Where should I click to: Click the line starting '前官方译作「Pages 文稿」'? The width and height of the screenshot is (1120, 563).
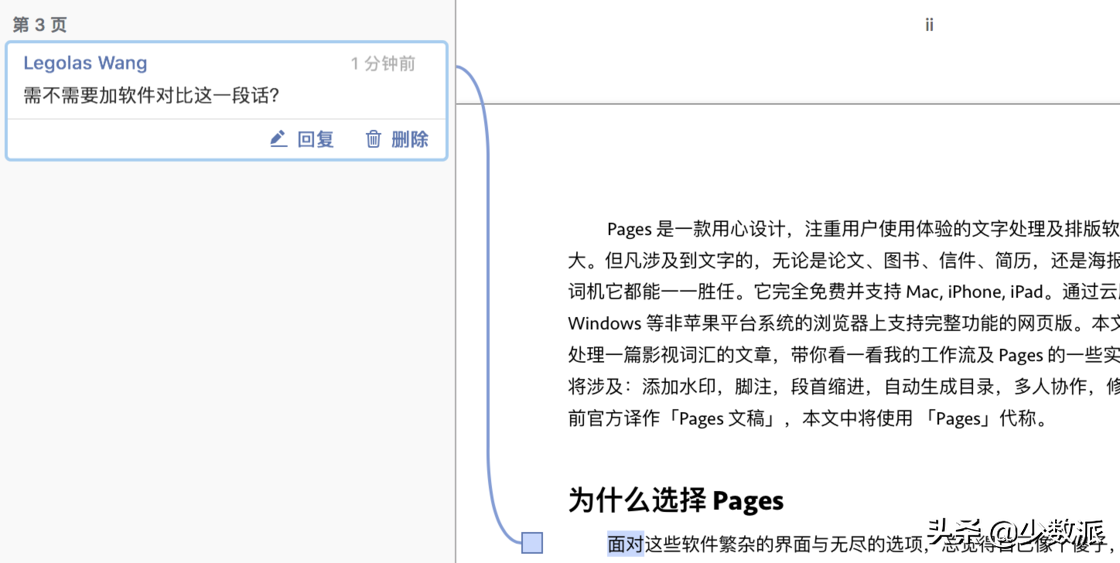click(808, 418)
